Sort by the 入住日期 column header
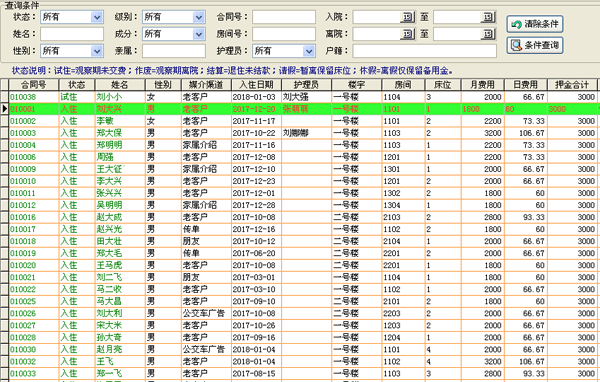The width and height of the screenshot is (600, 382). click(256, 85)
